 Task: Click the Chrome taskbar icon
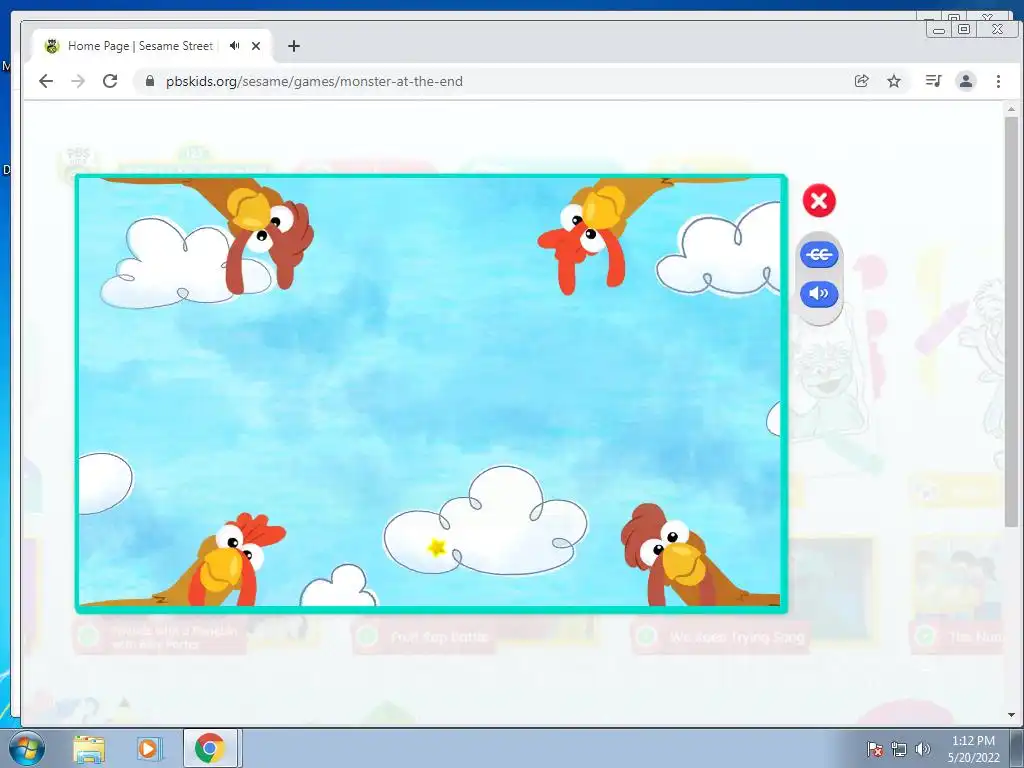point(210,748)
